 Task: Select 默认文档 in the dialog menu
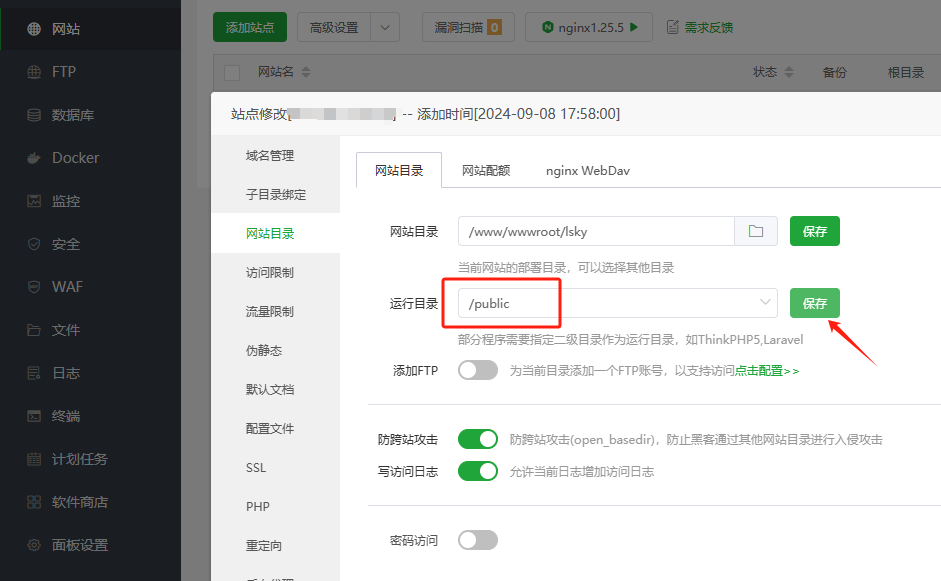point(275,390)
